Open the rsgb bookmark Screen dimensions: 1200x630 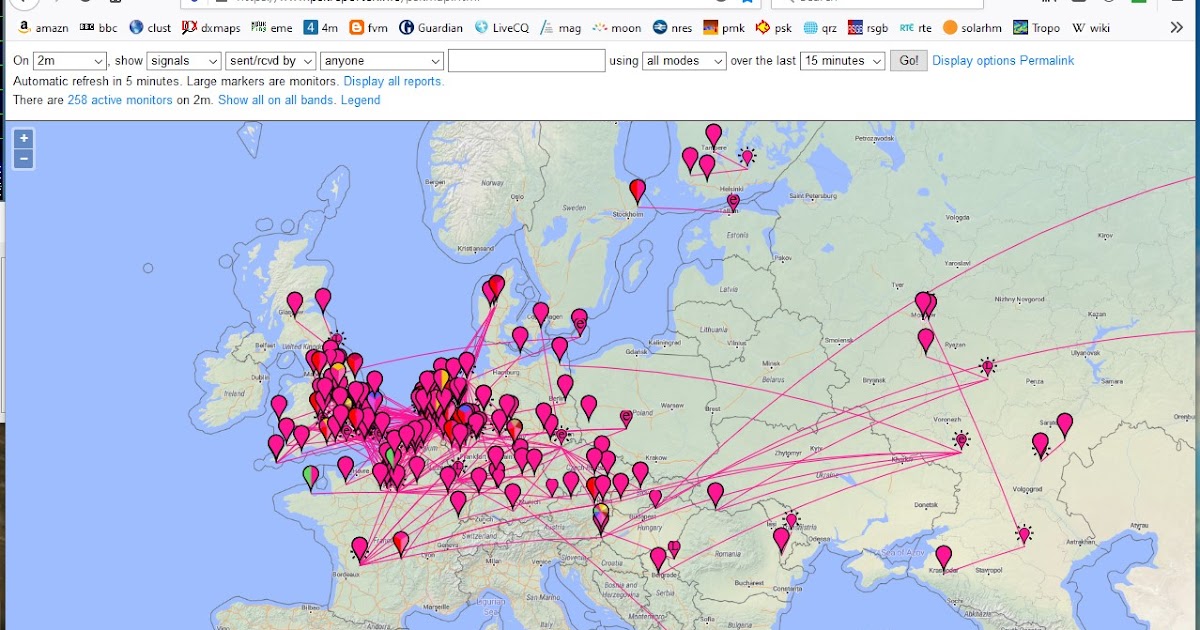(870, 28)
